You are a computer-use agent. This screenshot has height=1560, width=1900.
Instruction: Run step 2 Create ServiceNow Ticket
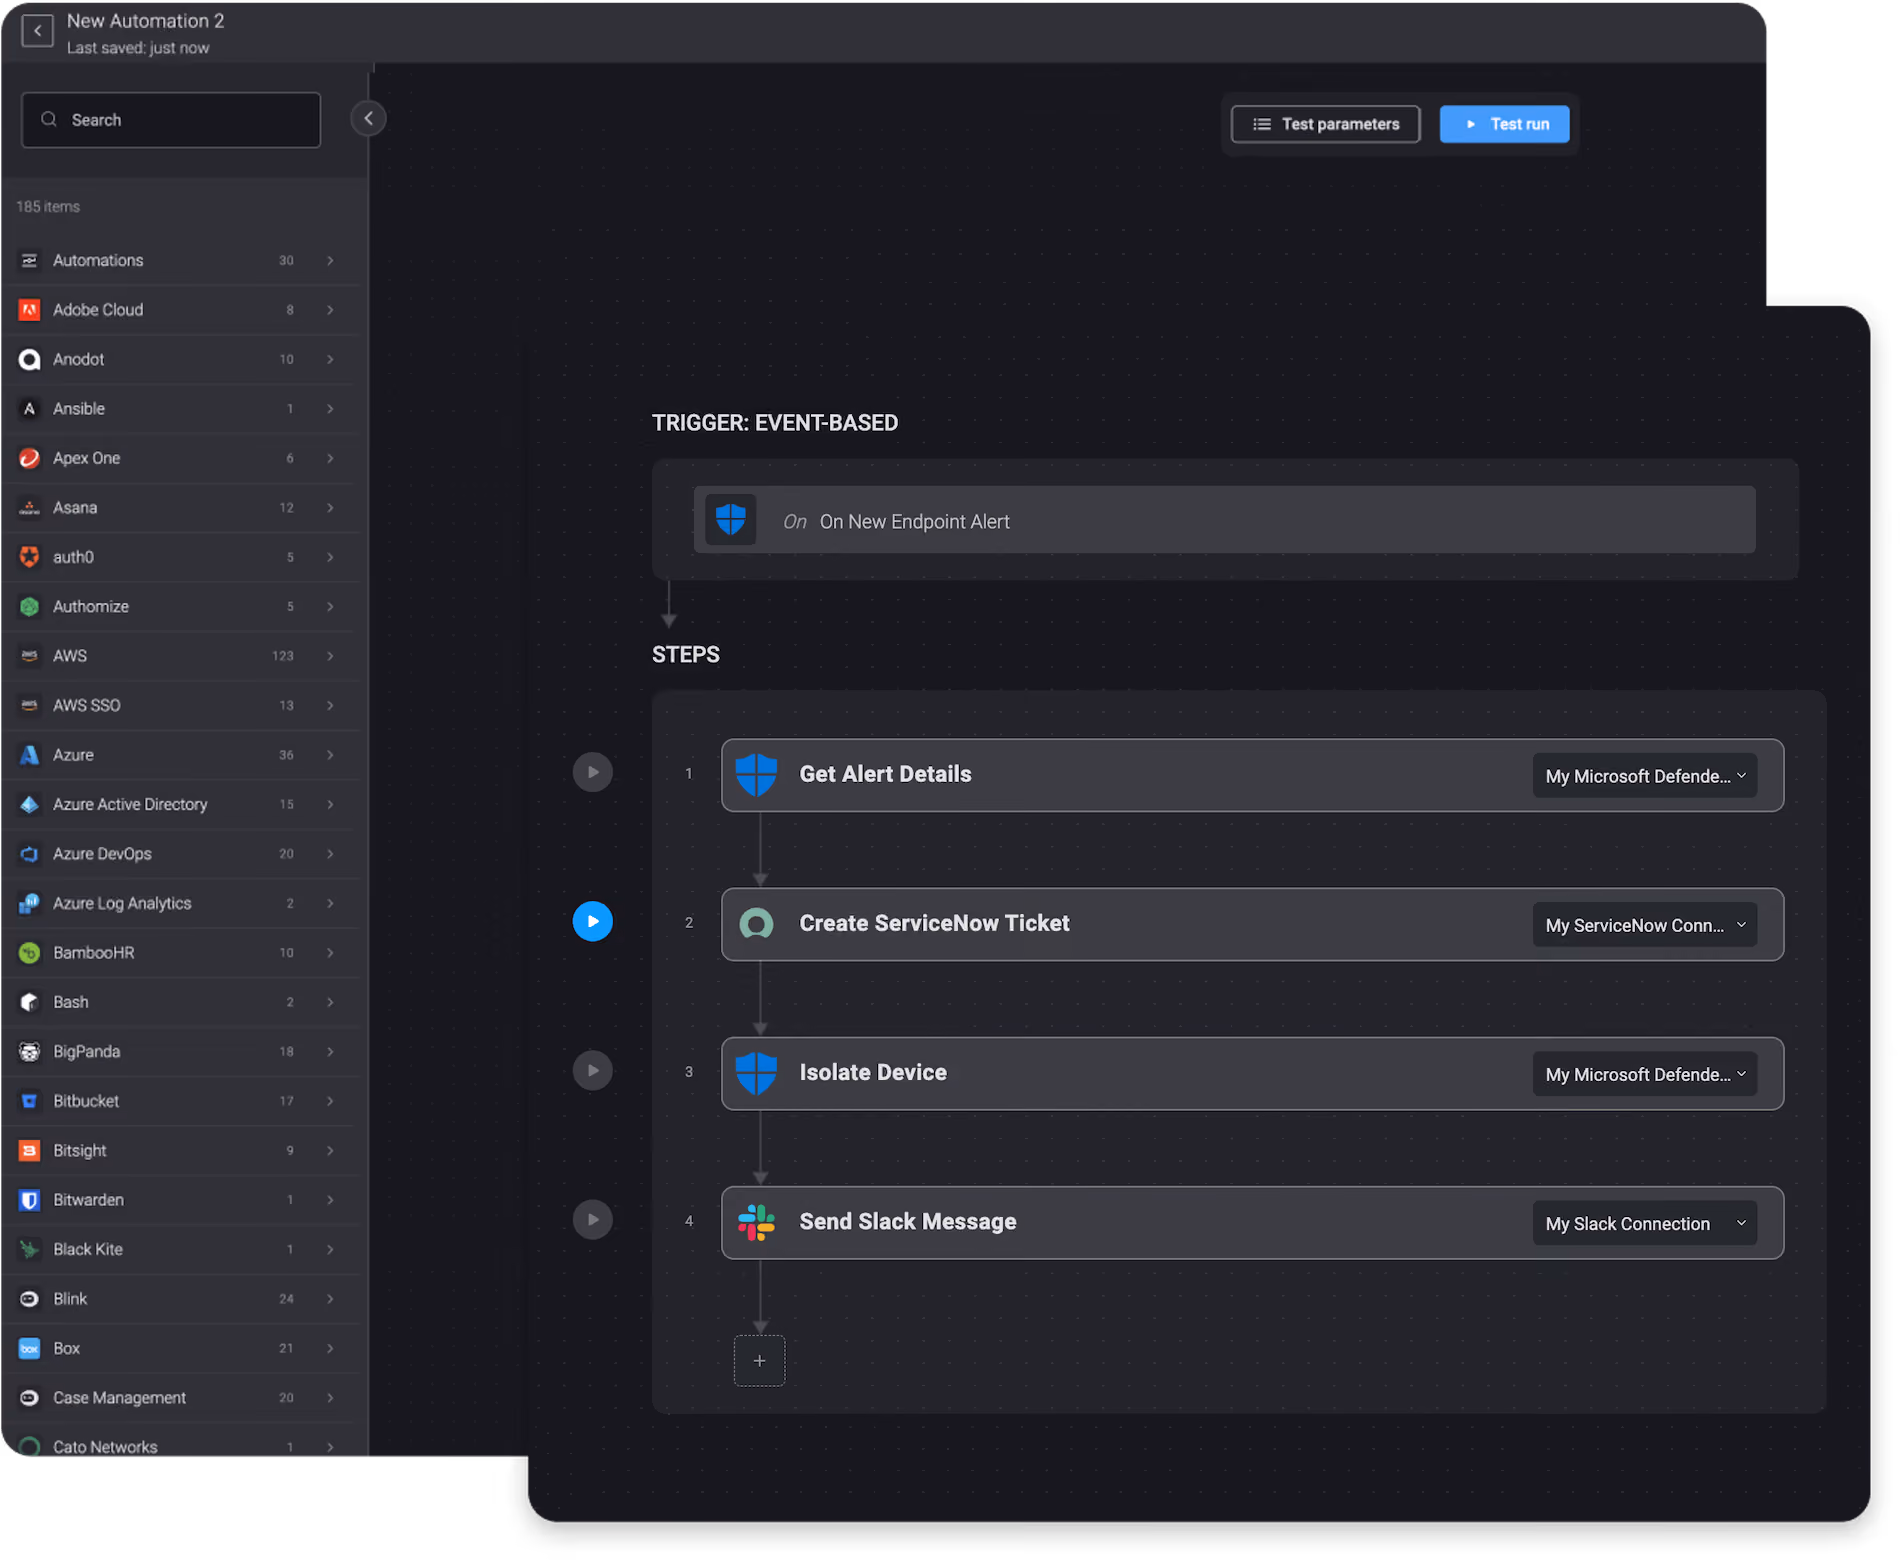593,921
